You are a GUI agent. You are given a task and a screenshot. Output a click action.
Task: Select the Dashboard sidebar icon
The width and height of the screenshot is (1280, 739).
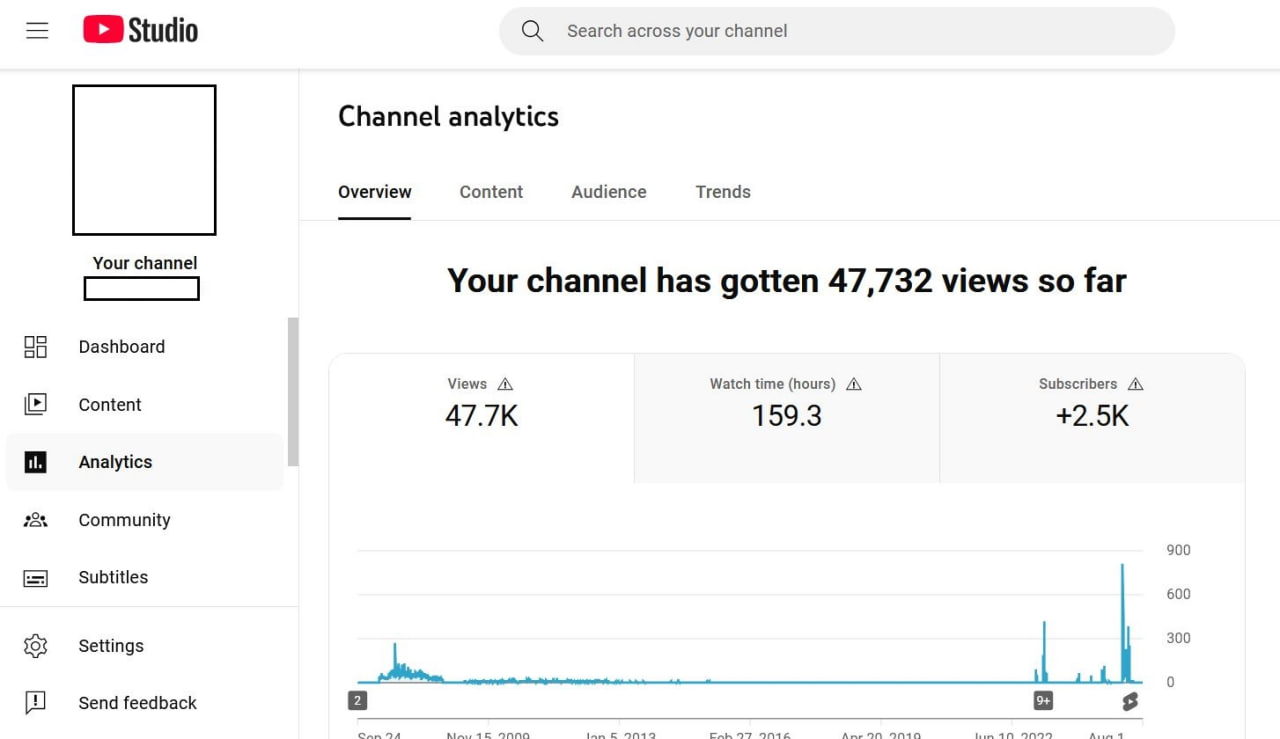pyautogui.click(x=35, y=346)
